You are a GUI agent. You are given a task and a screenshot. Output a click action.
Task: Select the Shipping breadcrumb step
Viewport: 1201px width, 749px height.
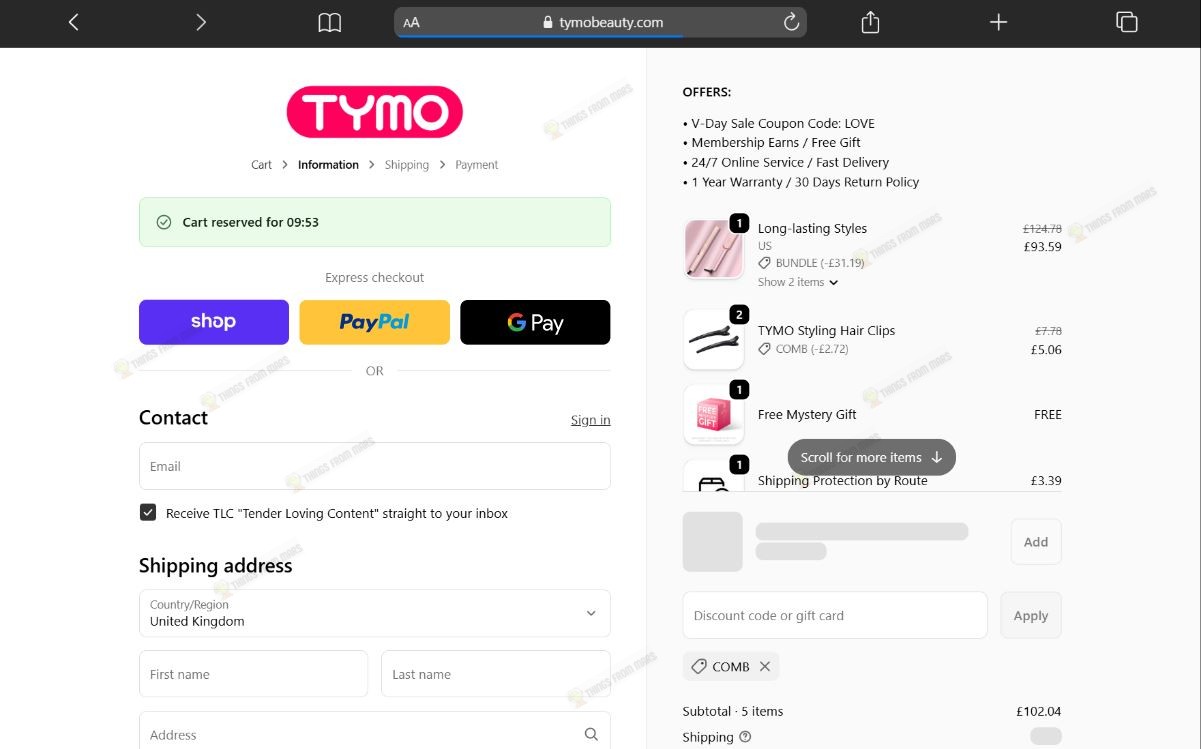click(406, 165)
